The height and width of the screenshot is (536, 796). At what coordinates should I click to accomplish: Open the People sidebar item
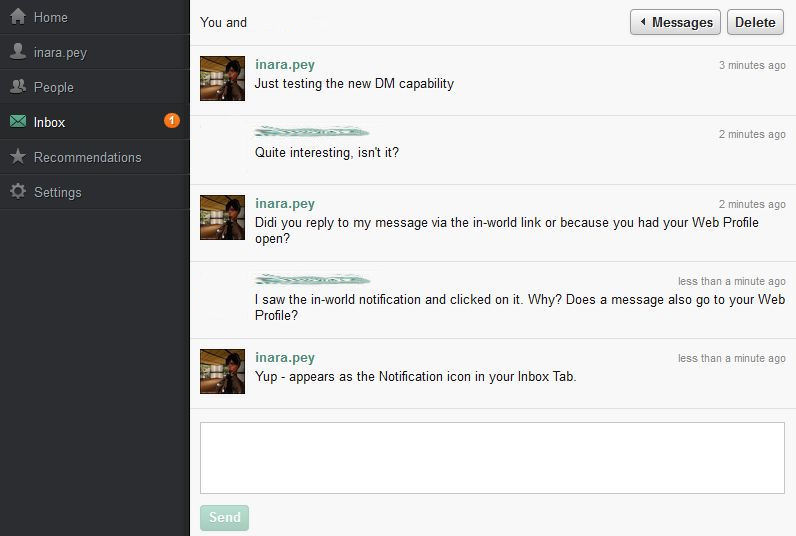click(53, 87)
